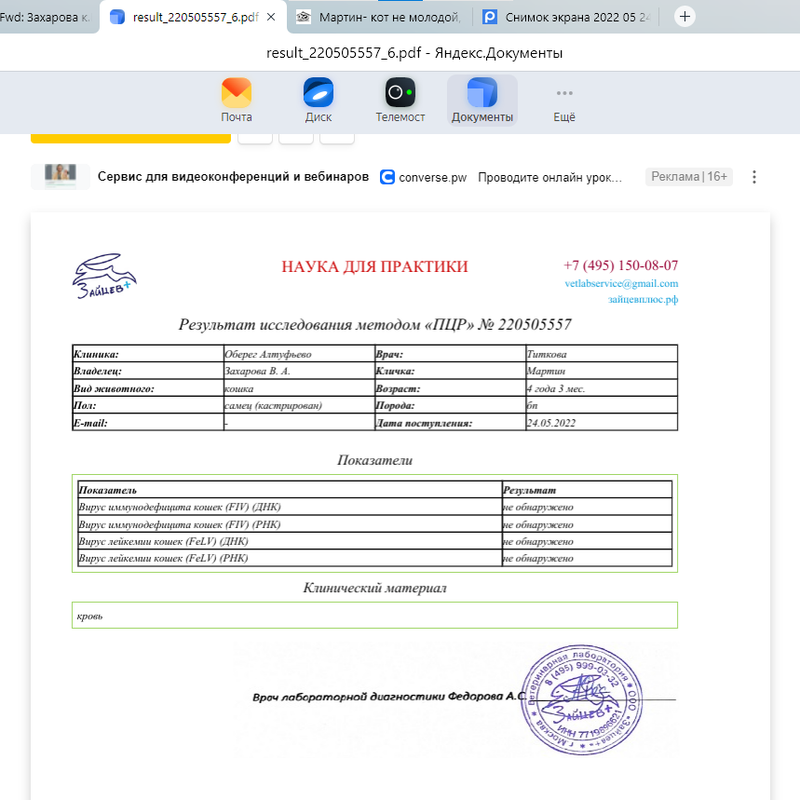Switch to Снимок экрана 2022 05 tab
The image size is (800, 800).
click(x=566, y=17)
